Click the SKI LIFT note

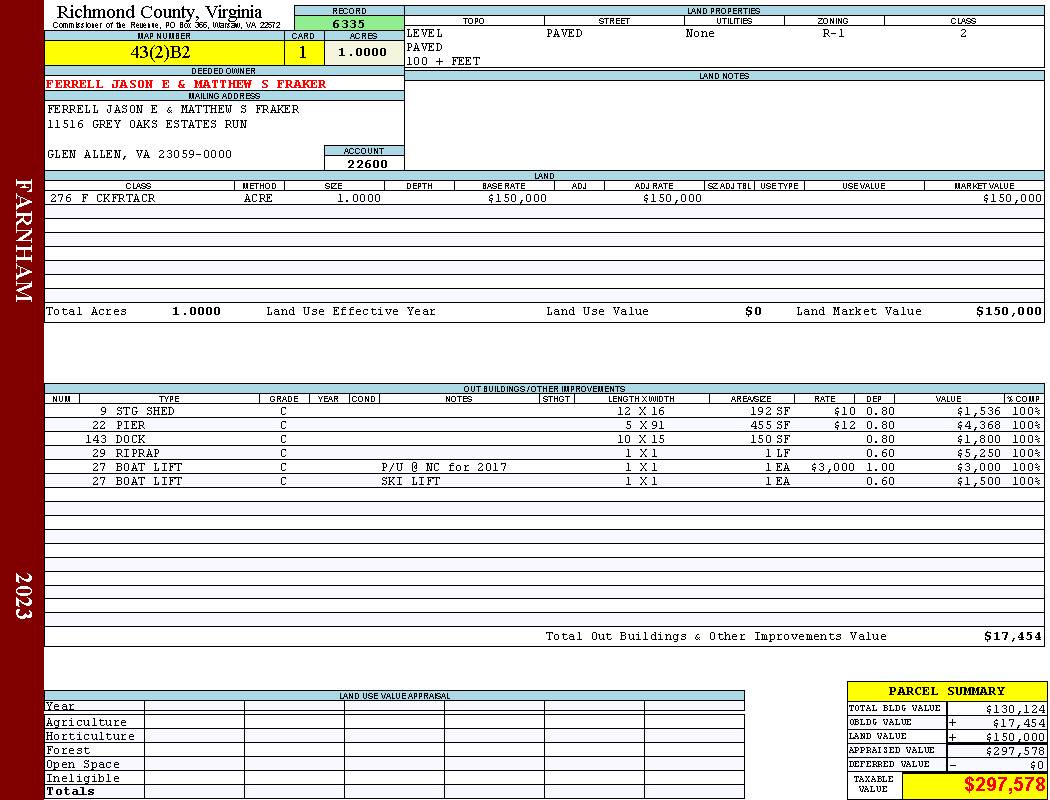(x=410, y=481)
